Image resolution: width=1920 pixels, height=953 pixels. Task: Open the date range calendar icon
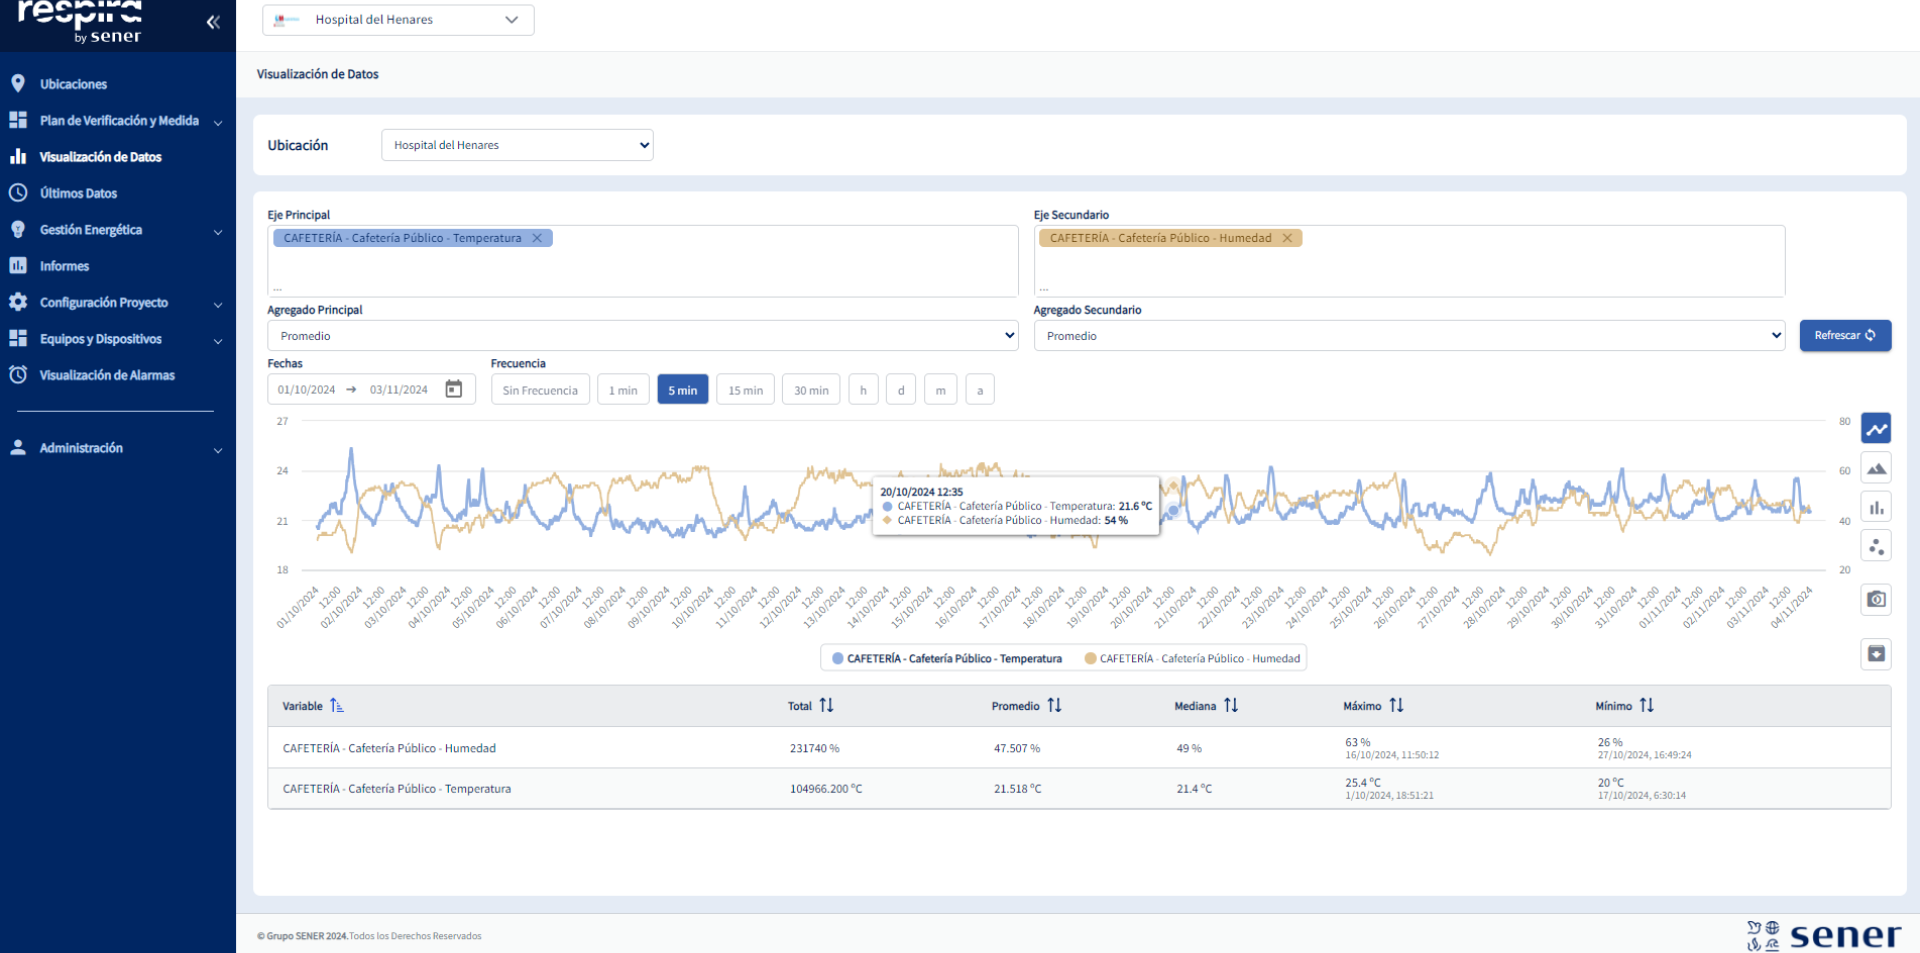(x=454, y=389)
